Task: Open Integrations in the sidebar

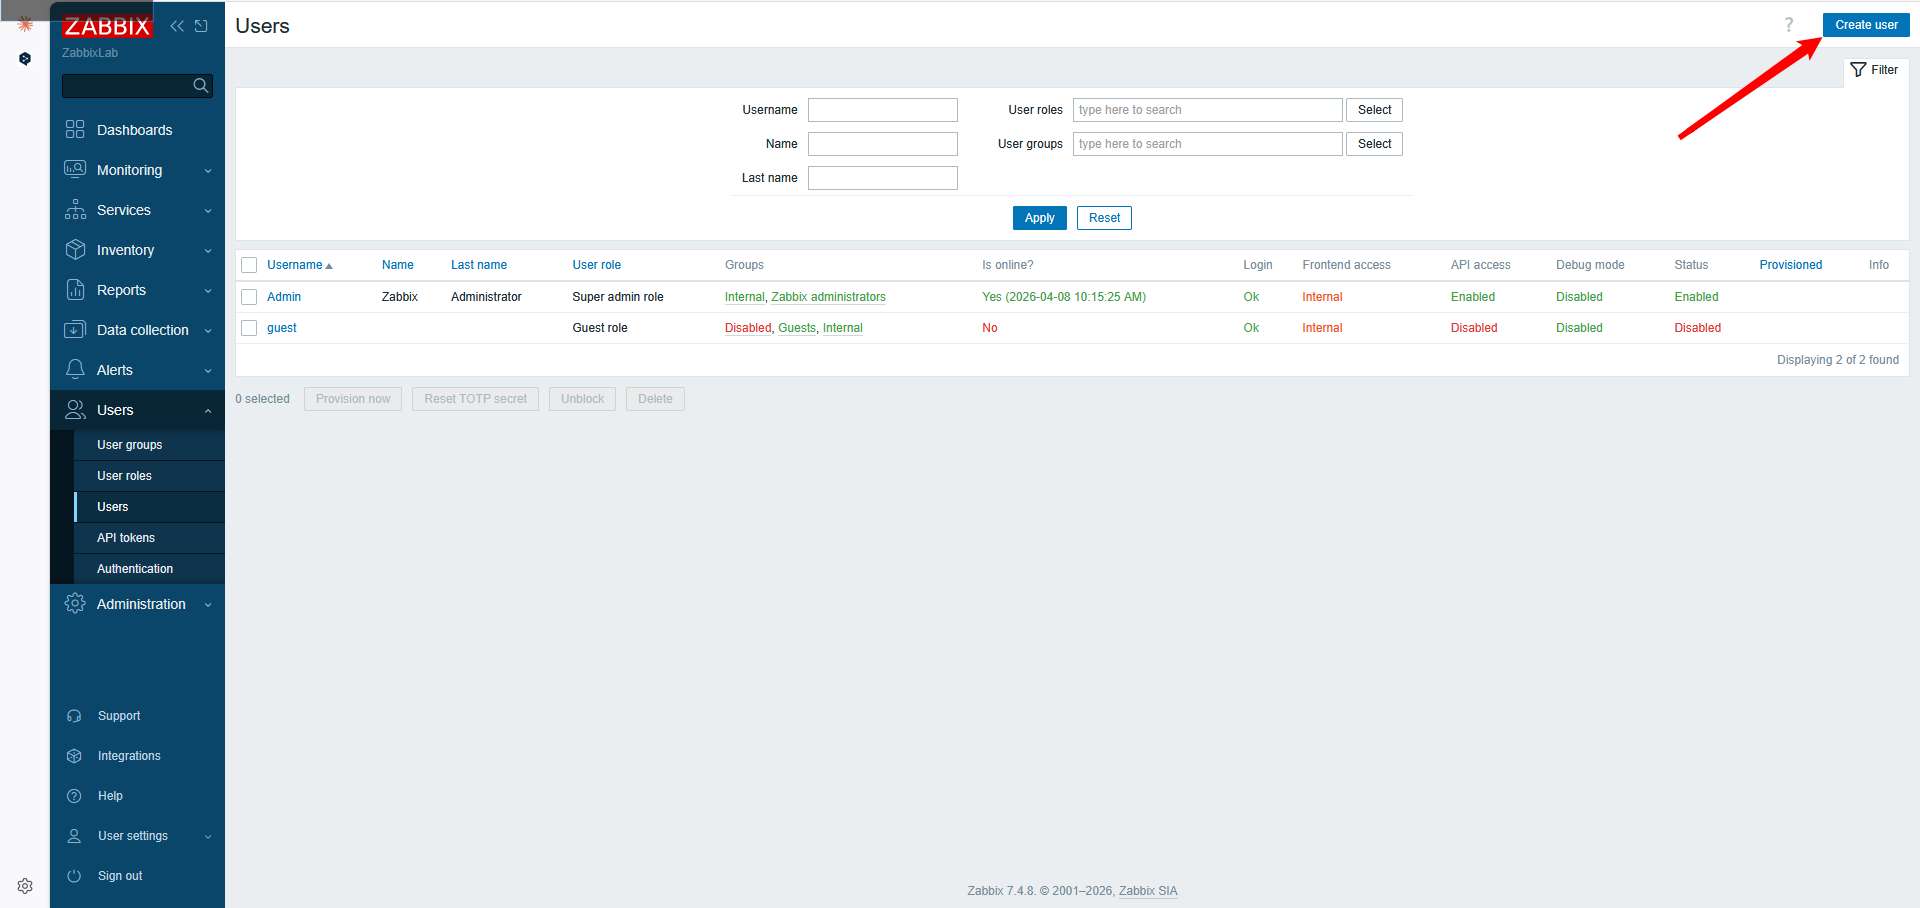Action: [129, 756]
